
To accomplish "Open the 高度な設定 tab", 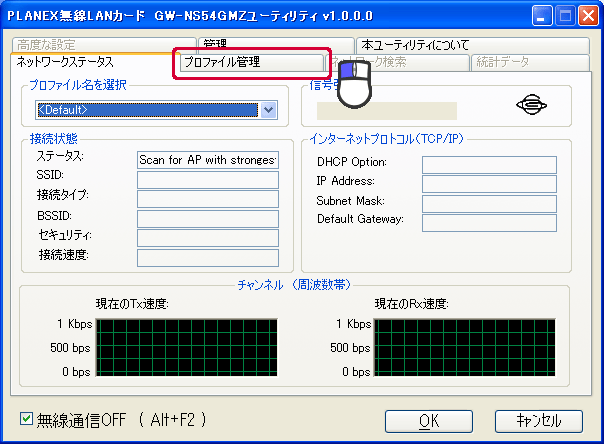I will pyautogui.click(x=104, y=45).
